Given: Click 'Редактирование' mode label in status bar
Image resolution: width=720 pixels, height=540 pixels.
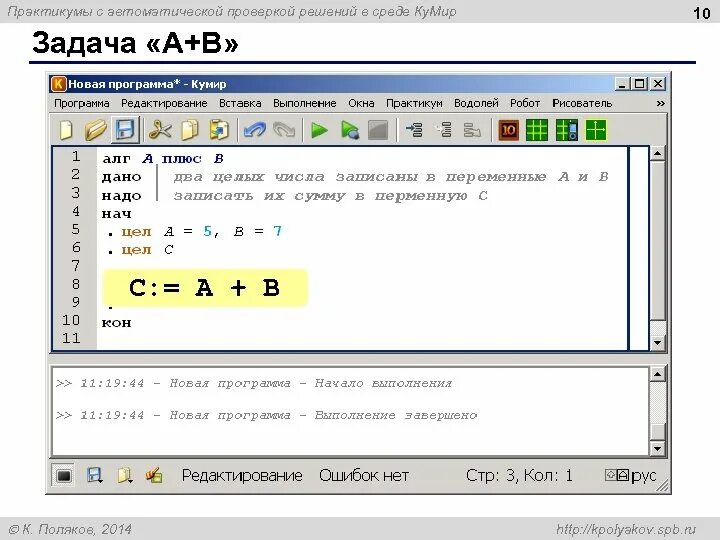Looking at the screenshot, I should (242, 476).
